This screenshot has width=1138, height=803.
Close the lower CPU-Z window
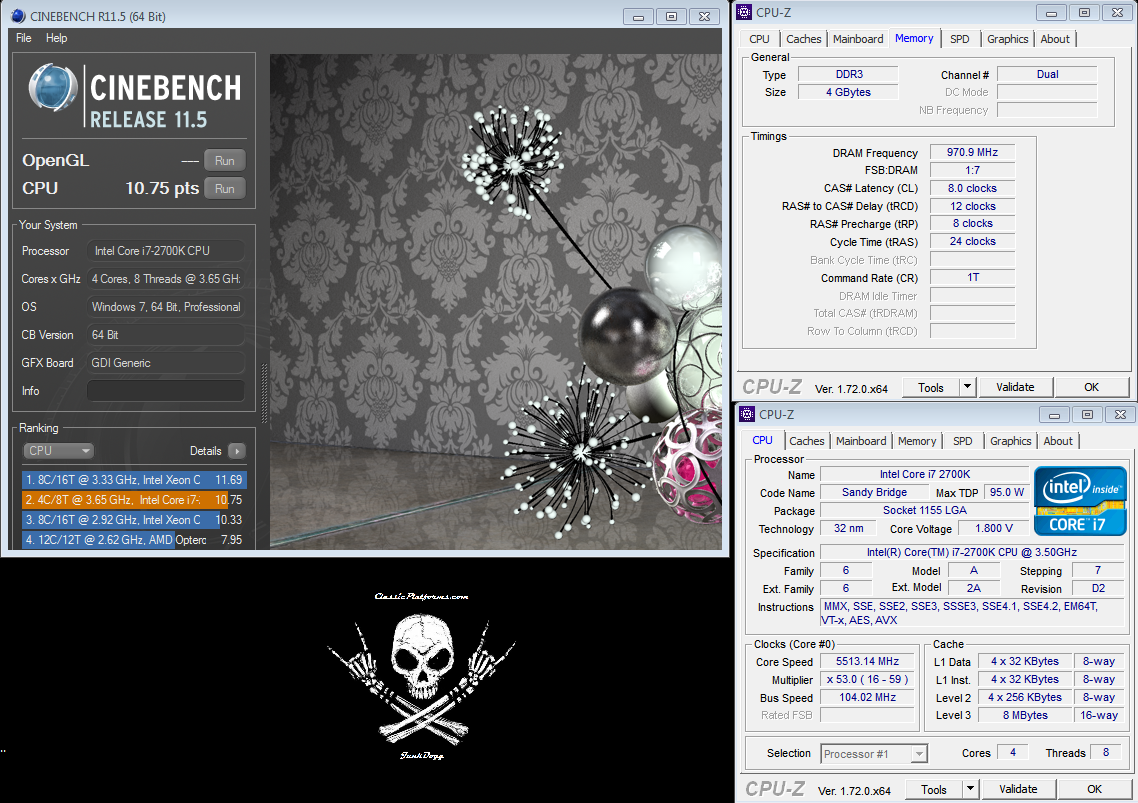[1121, 415]
